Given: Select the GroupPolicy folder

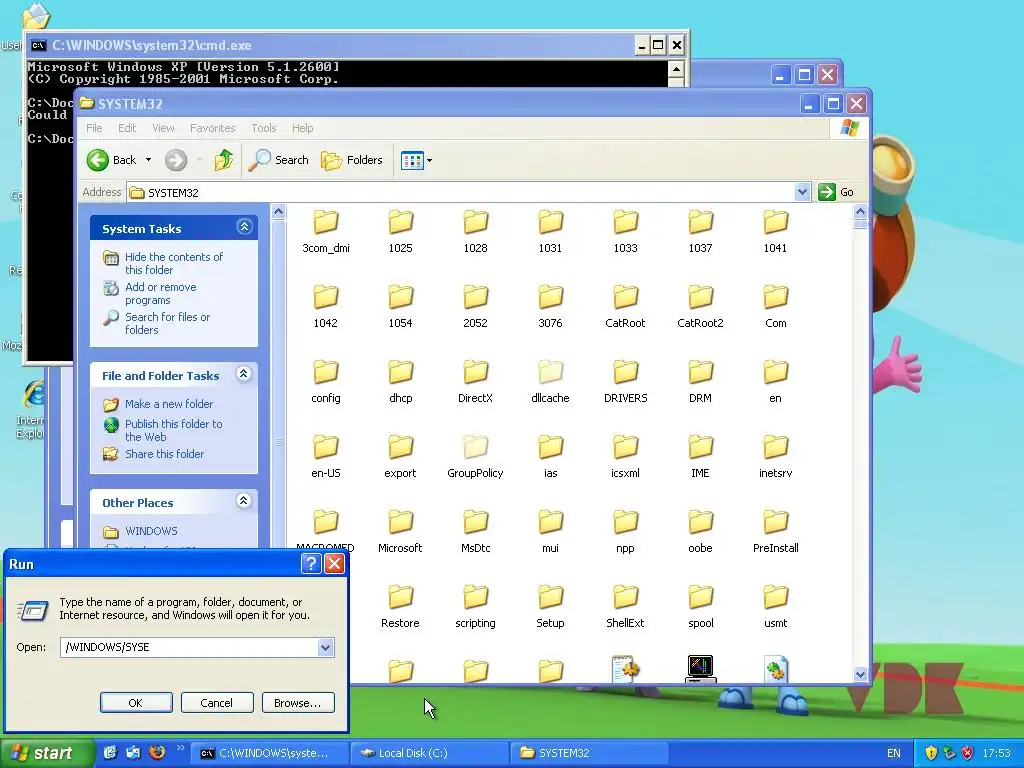Looking at the screenshot, I should click(475, 456).
